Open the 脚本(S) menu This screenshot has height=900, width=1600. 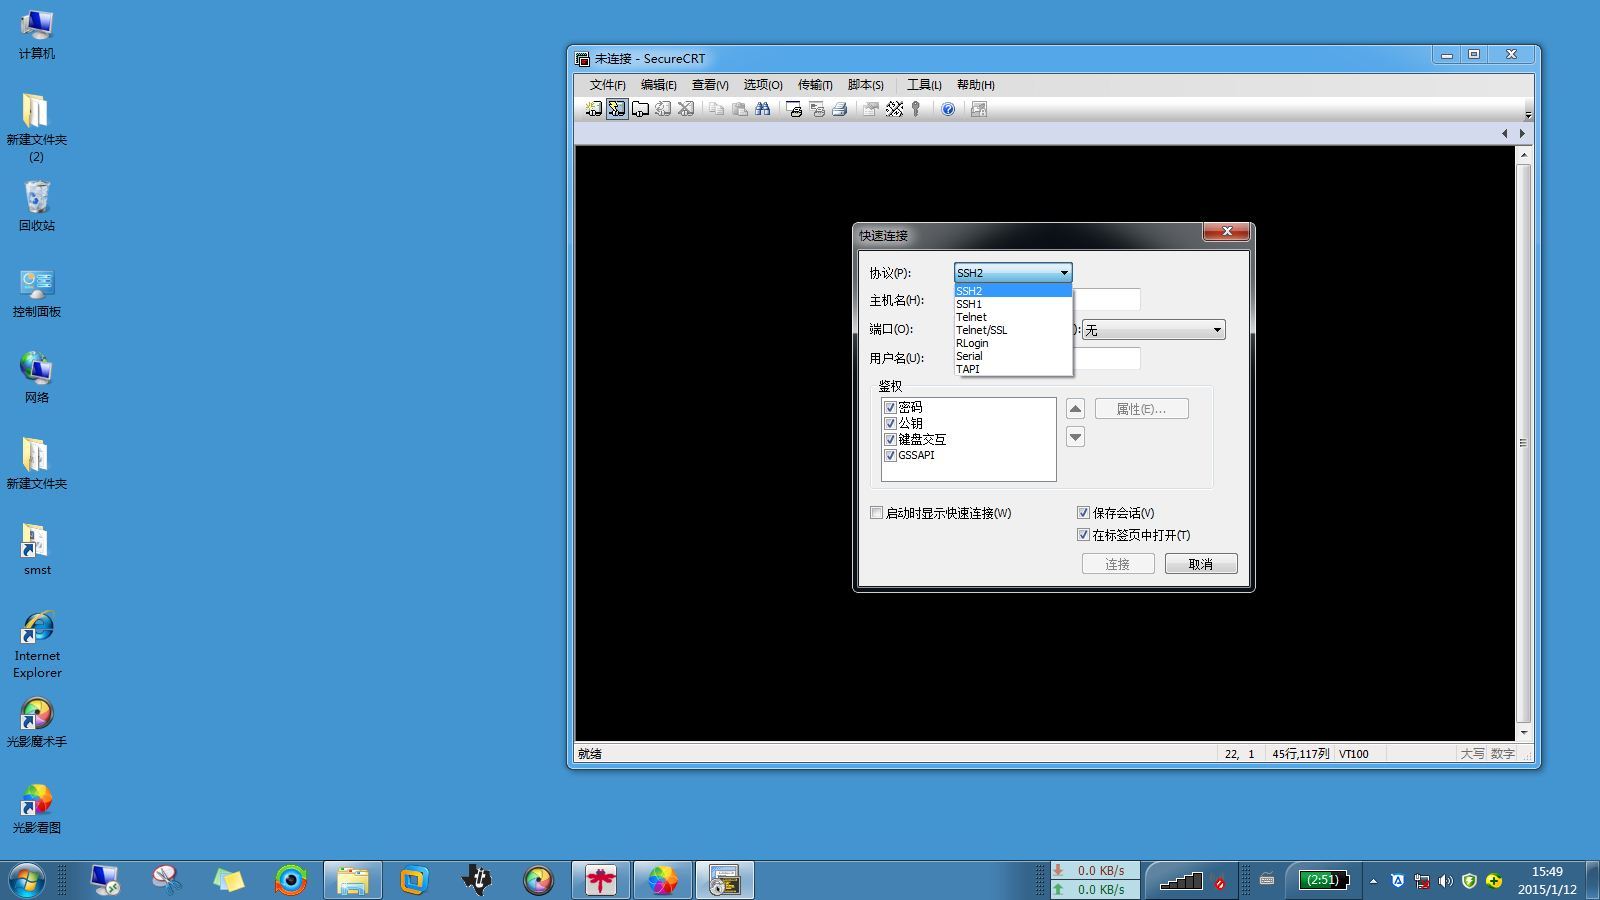[x=865, y=85]
